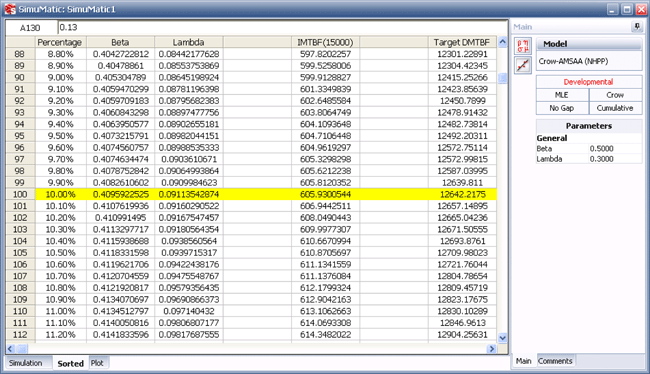Click the 10.50% percentage cell

61,253
